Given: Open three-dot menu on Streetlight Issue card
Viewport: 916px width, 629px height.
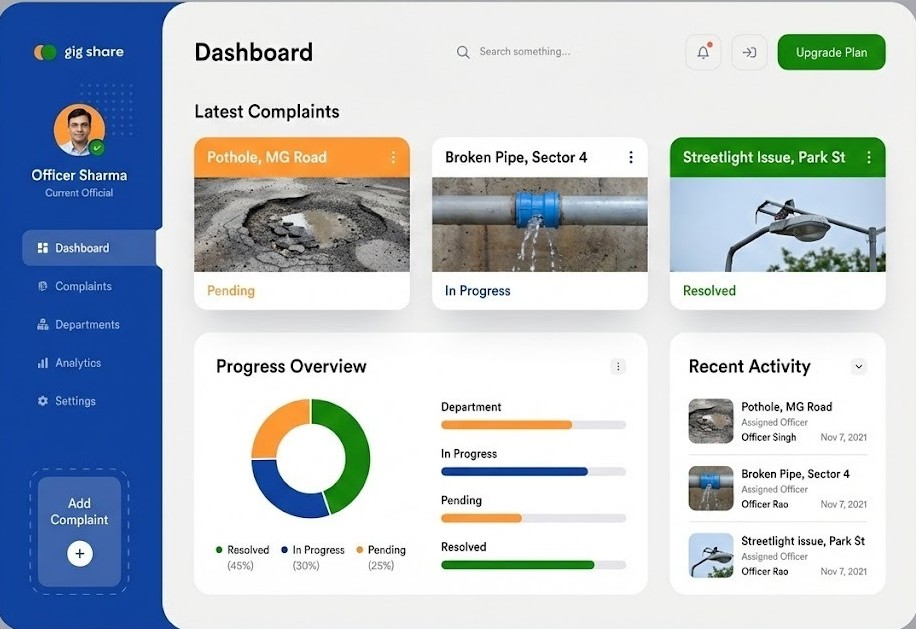Looking at the screenshot, I should click(868, 157).
